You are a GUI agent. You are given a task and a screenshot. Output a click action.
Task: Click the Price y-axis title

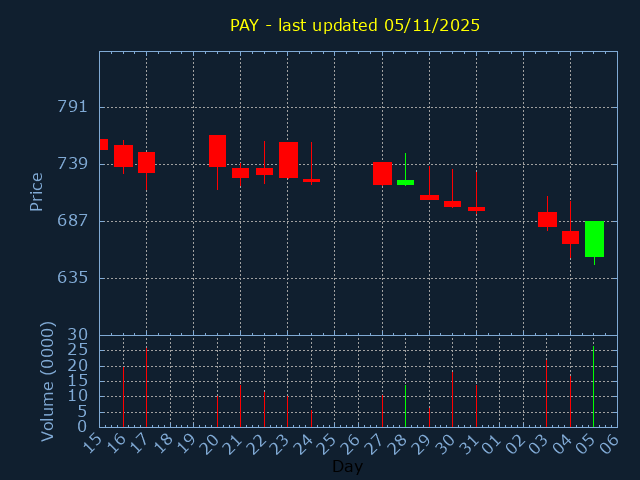click(x=37, y=191)
